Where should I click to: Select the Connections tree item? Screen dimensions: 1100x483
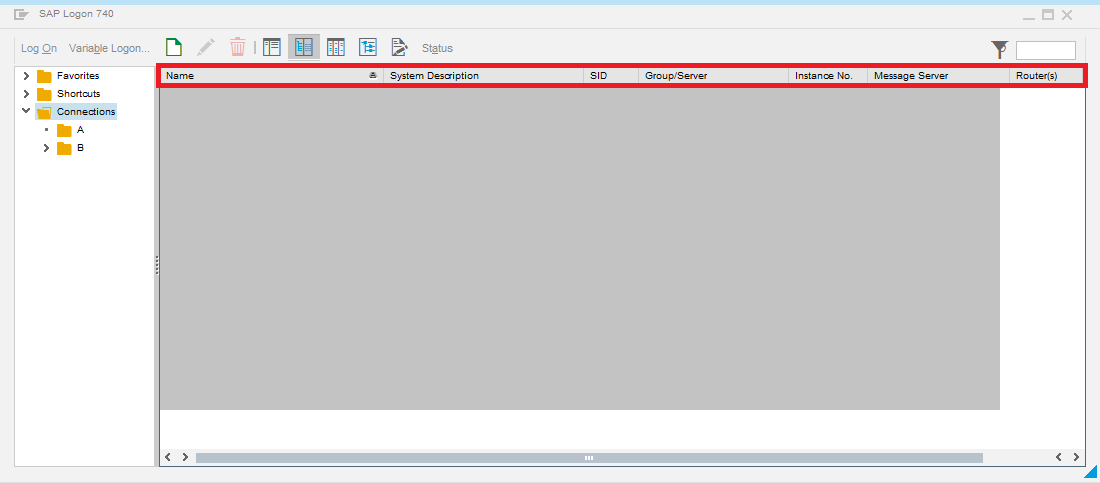coord(86,112)
